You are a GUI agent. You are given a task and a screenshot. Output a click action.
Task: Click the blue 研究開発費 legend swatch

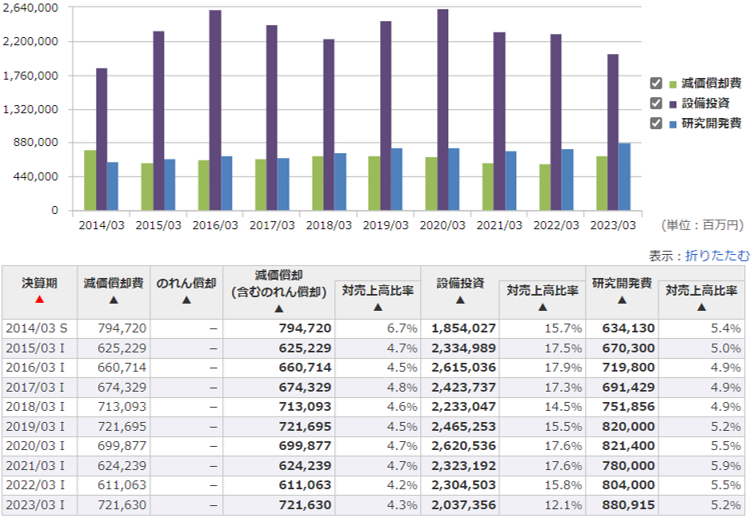(x=674, y=122)
